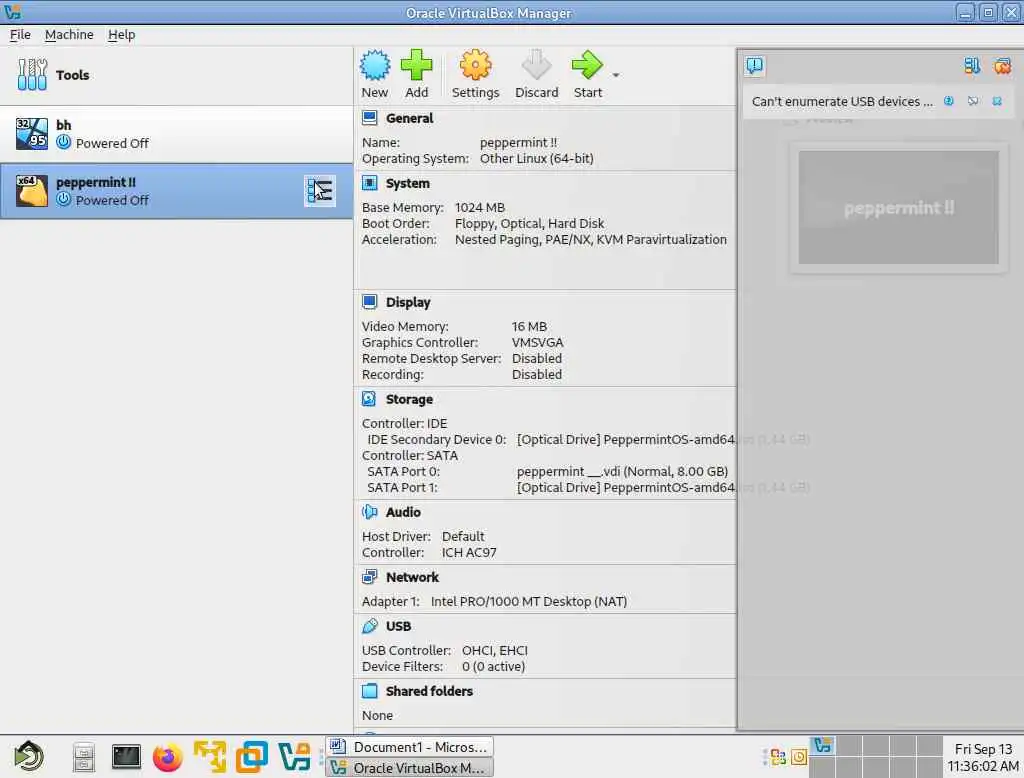Click the Audio speaker icon

click(x=370, y=512)
